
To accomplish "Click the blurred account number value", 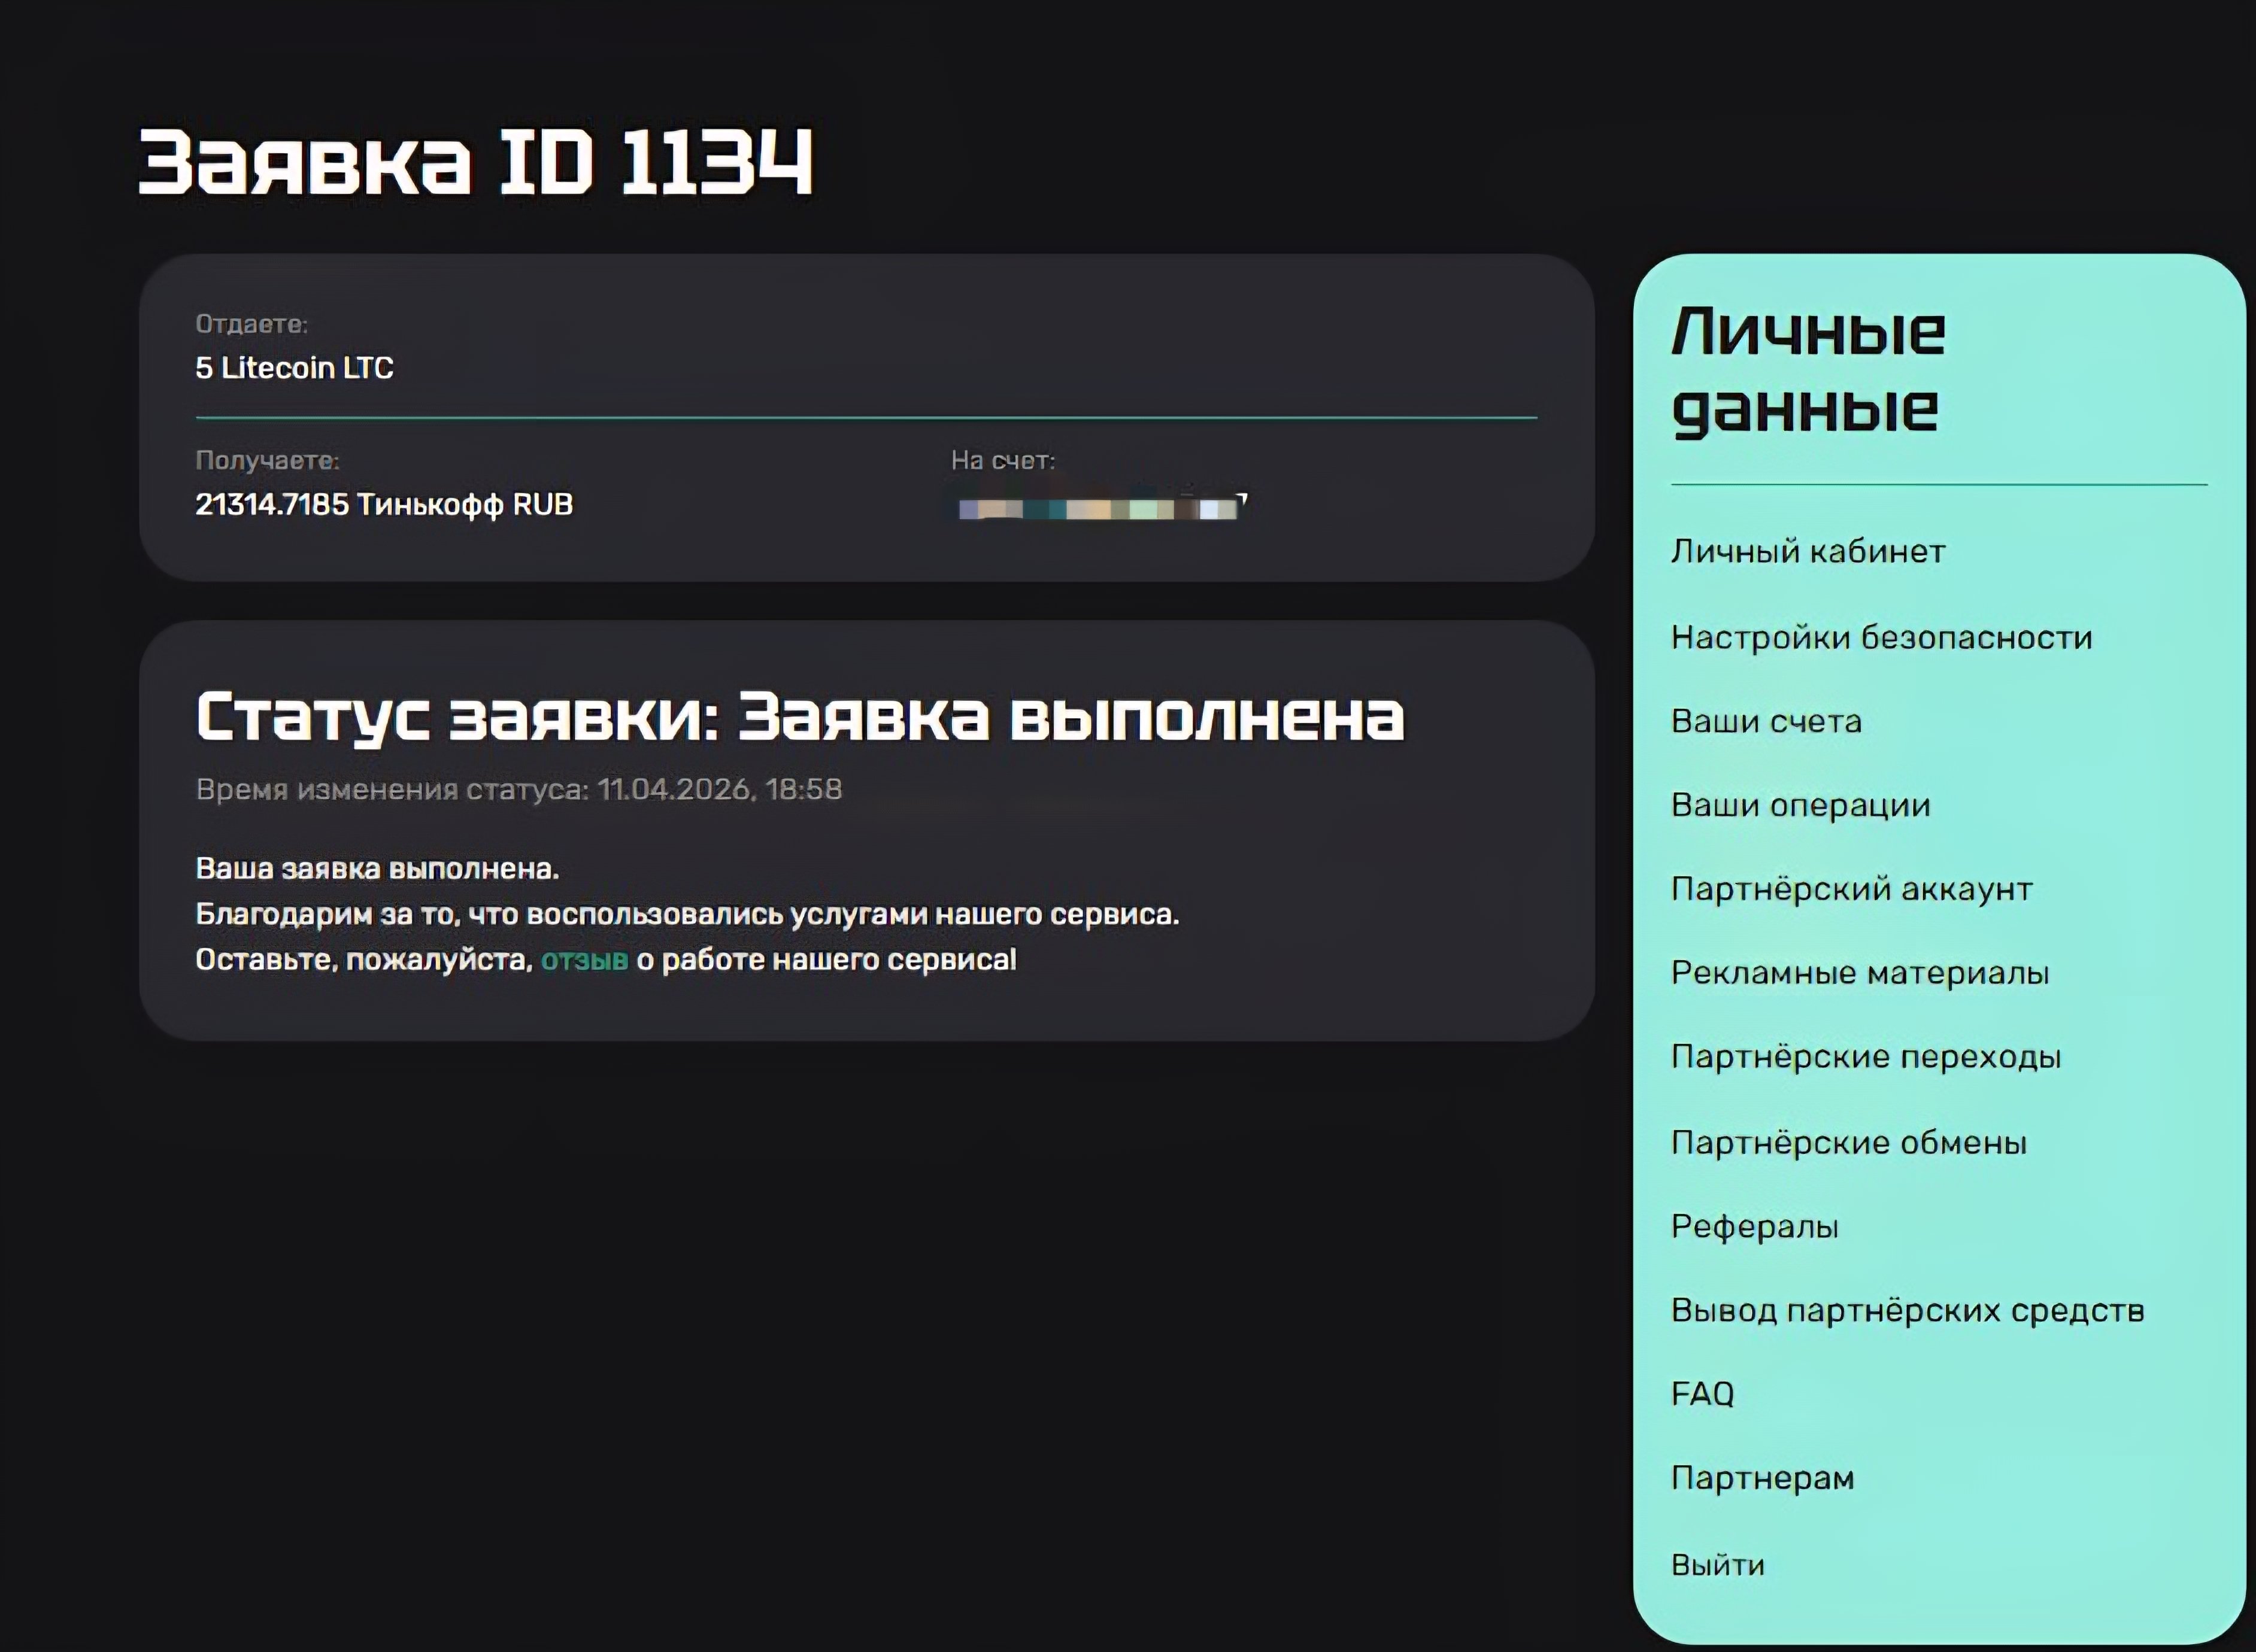I will tap(1102, 508).
